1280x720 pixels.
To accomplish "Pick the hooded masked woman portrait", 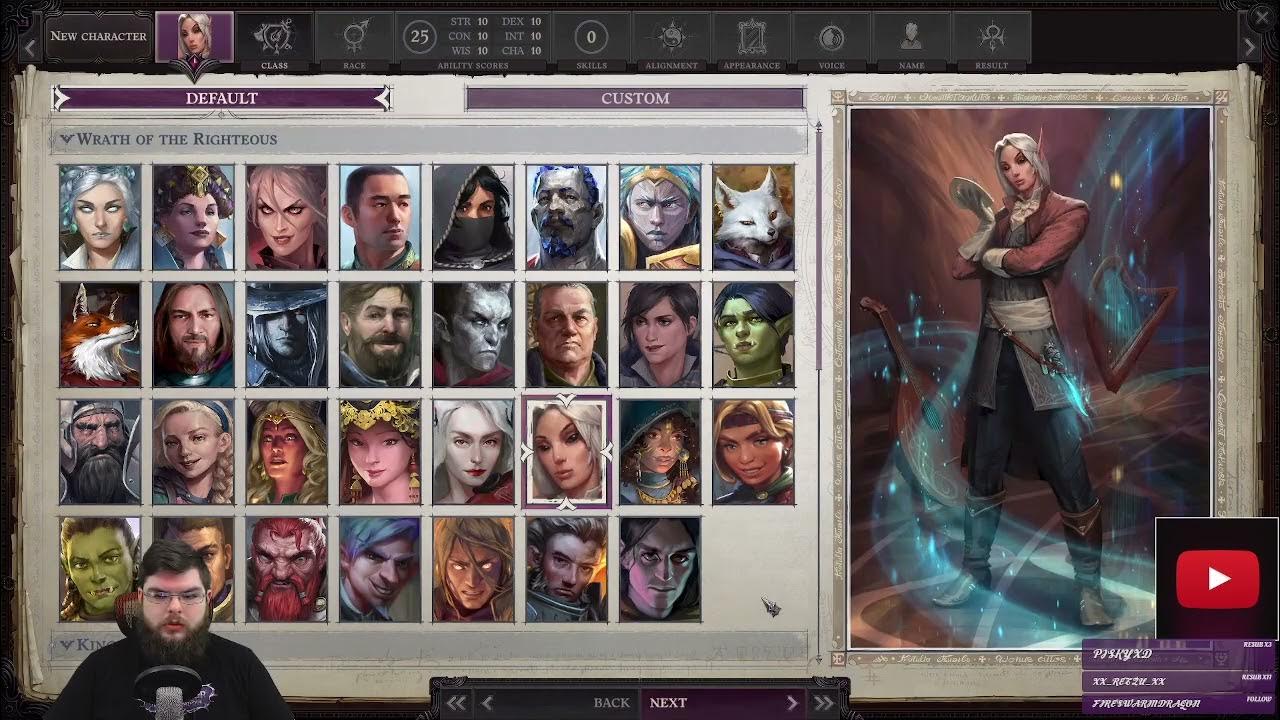I will click(473, 217).
